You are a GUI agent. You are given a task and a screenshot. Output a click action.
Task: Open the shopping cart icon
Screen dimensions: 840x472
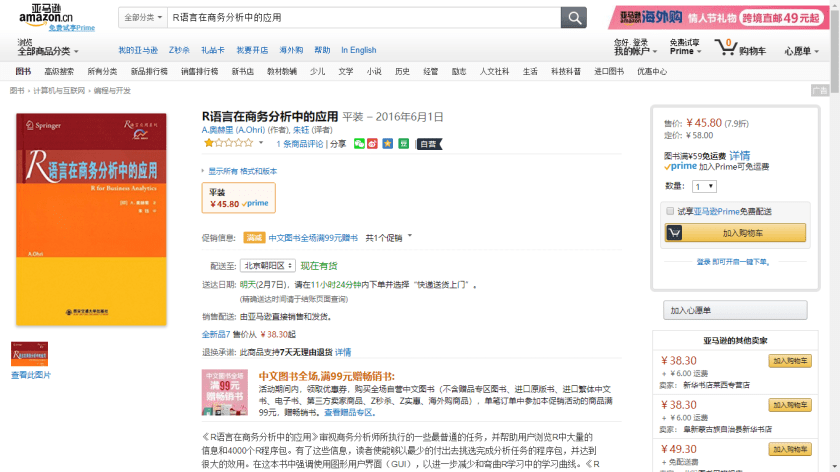coord(725,47)
